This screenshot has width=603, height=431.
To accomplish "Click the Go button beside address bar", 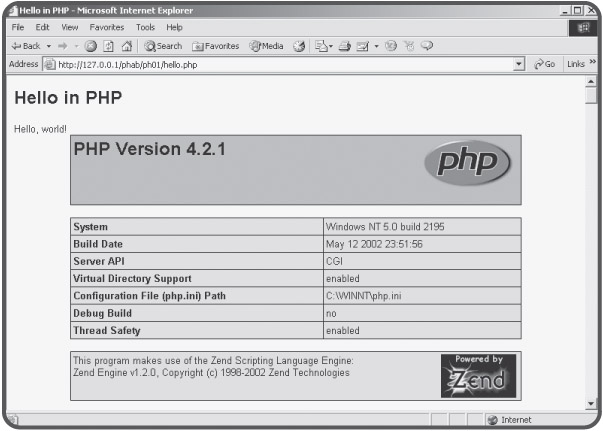I will pos(543,64).
